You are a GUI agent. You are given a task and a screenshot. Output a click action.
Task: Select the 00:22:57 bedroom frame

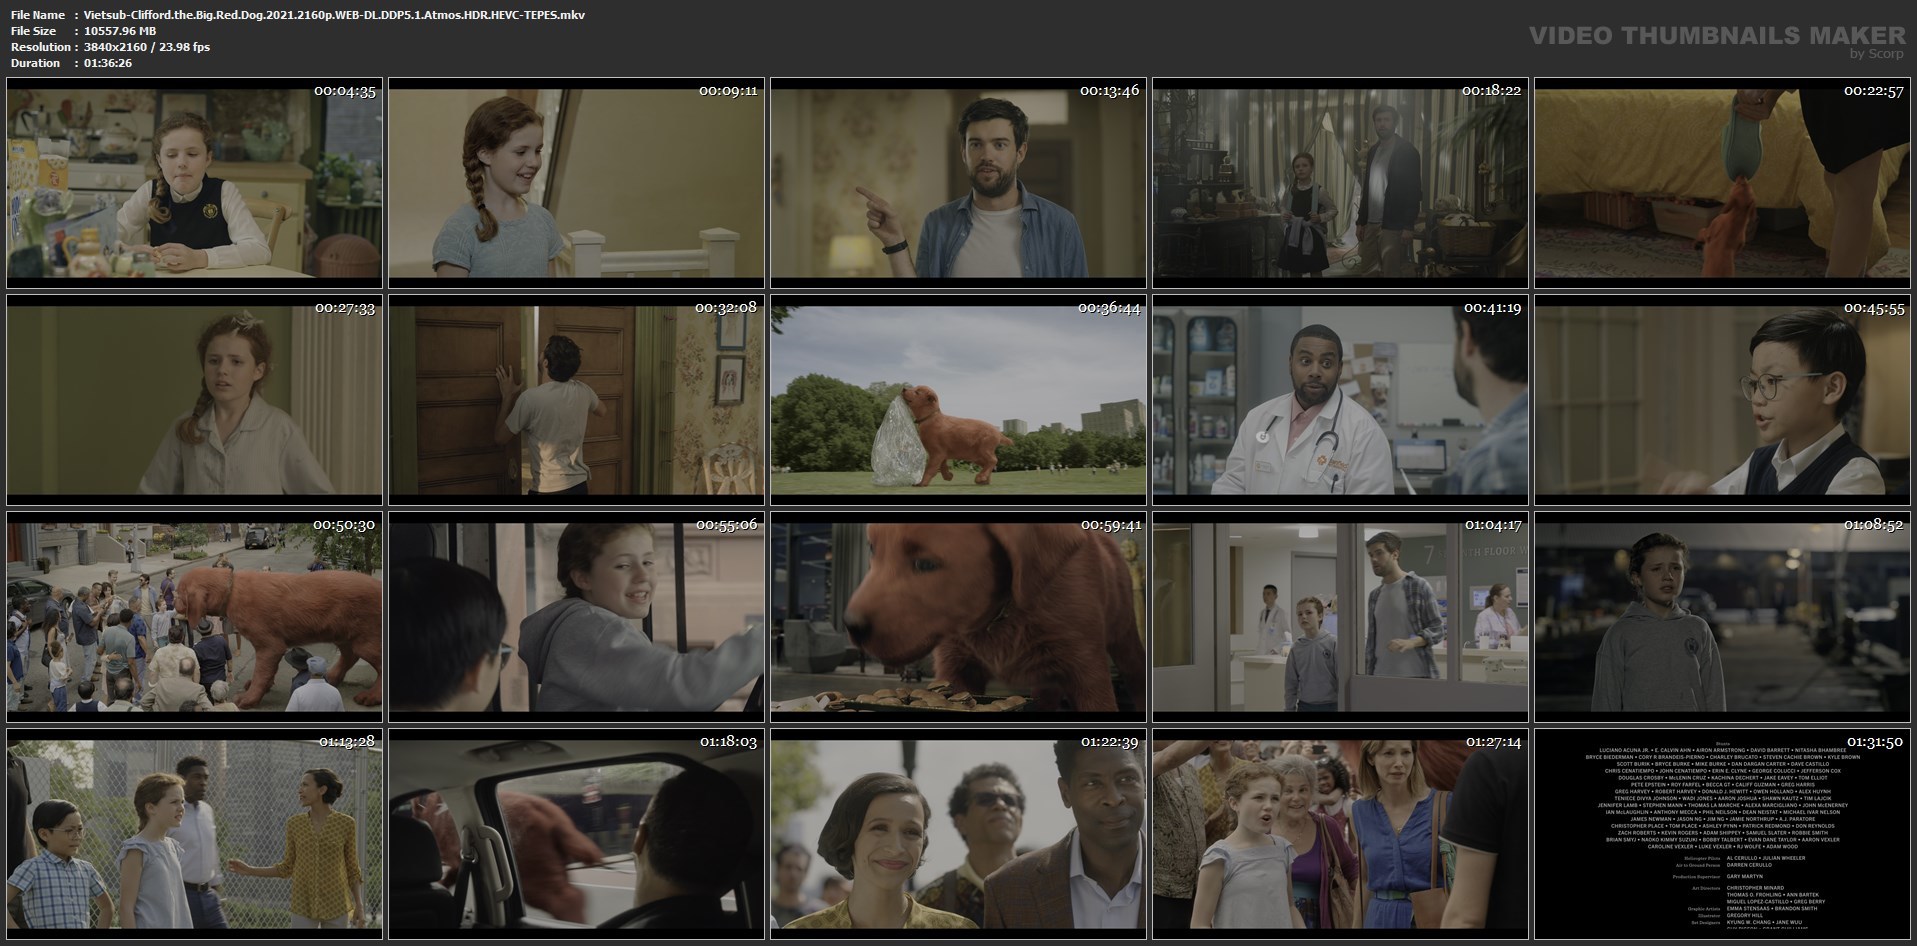tap(1722, 183)
